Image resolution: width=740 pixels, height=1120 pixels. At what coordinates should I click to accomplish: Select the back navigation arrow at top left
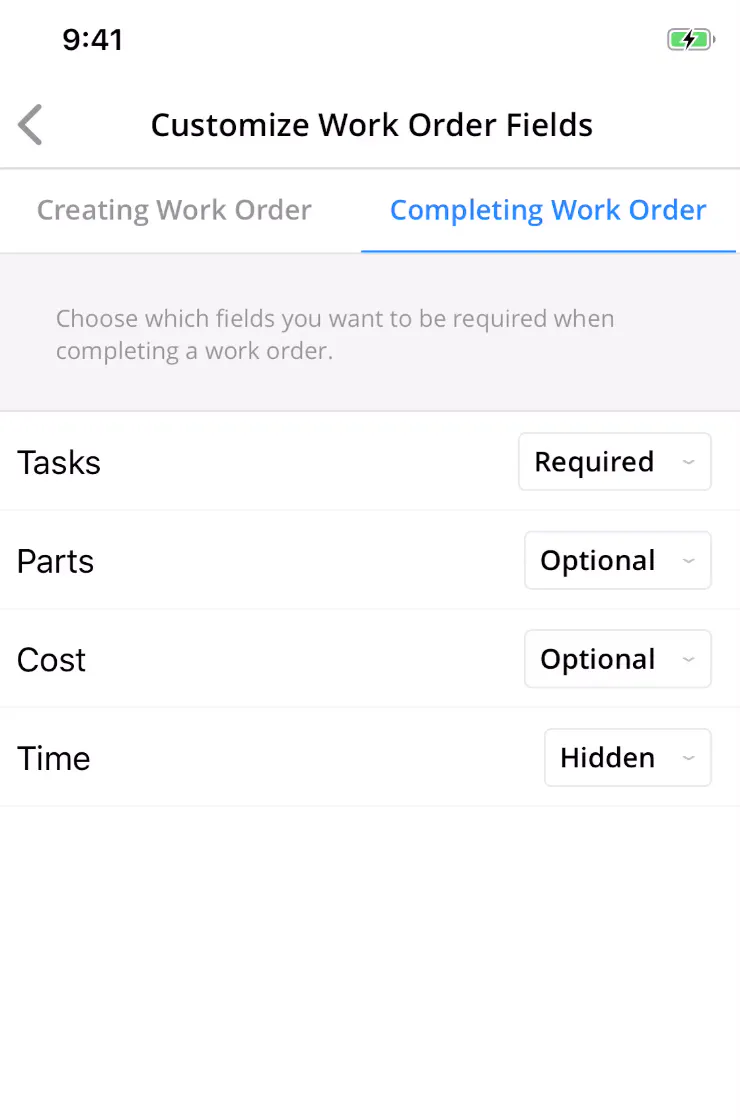tap(29, 124)
